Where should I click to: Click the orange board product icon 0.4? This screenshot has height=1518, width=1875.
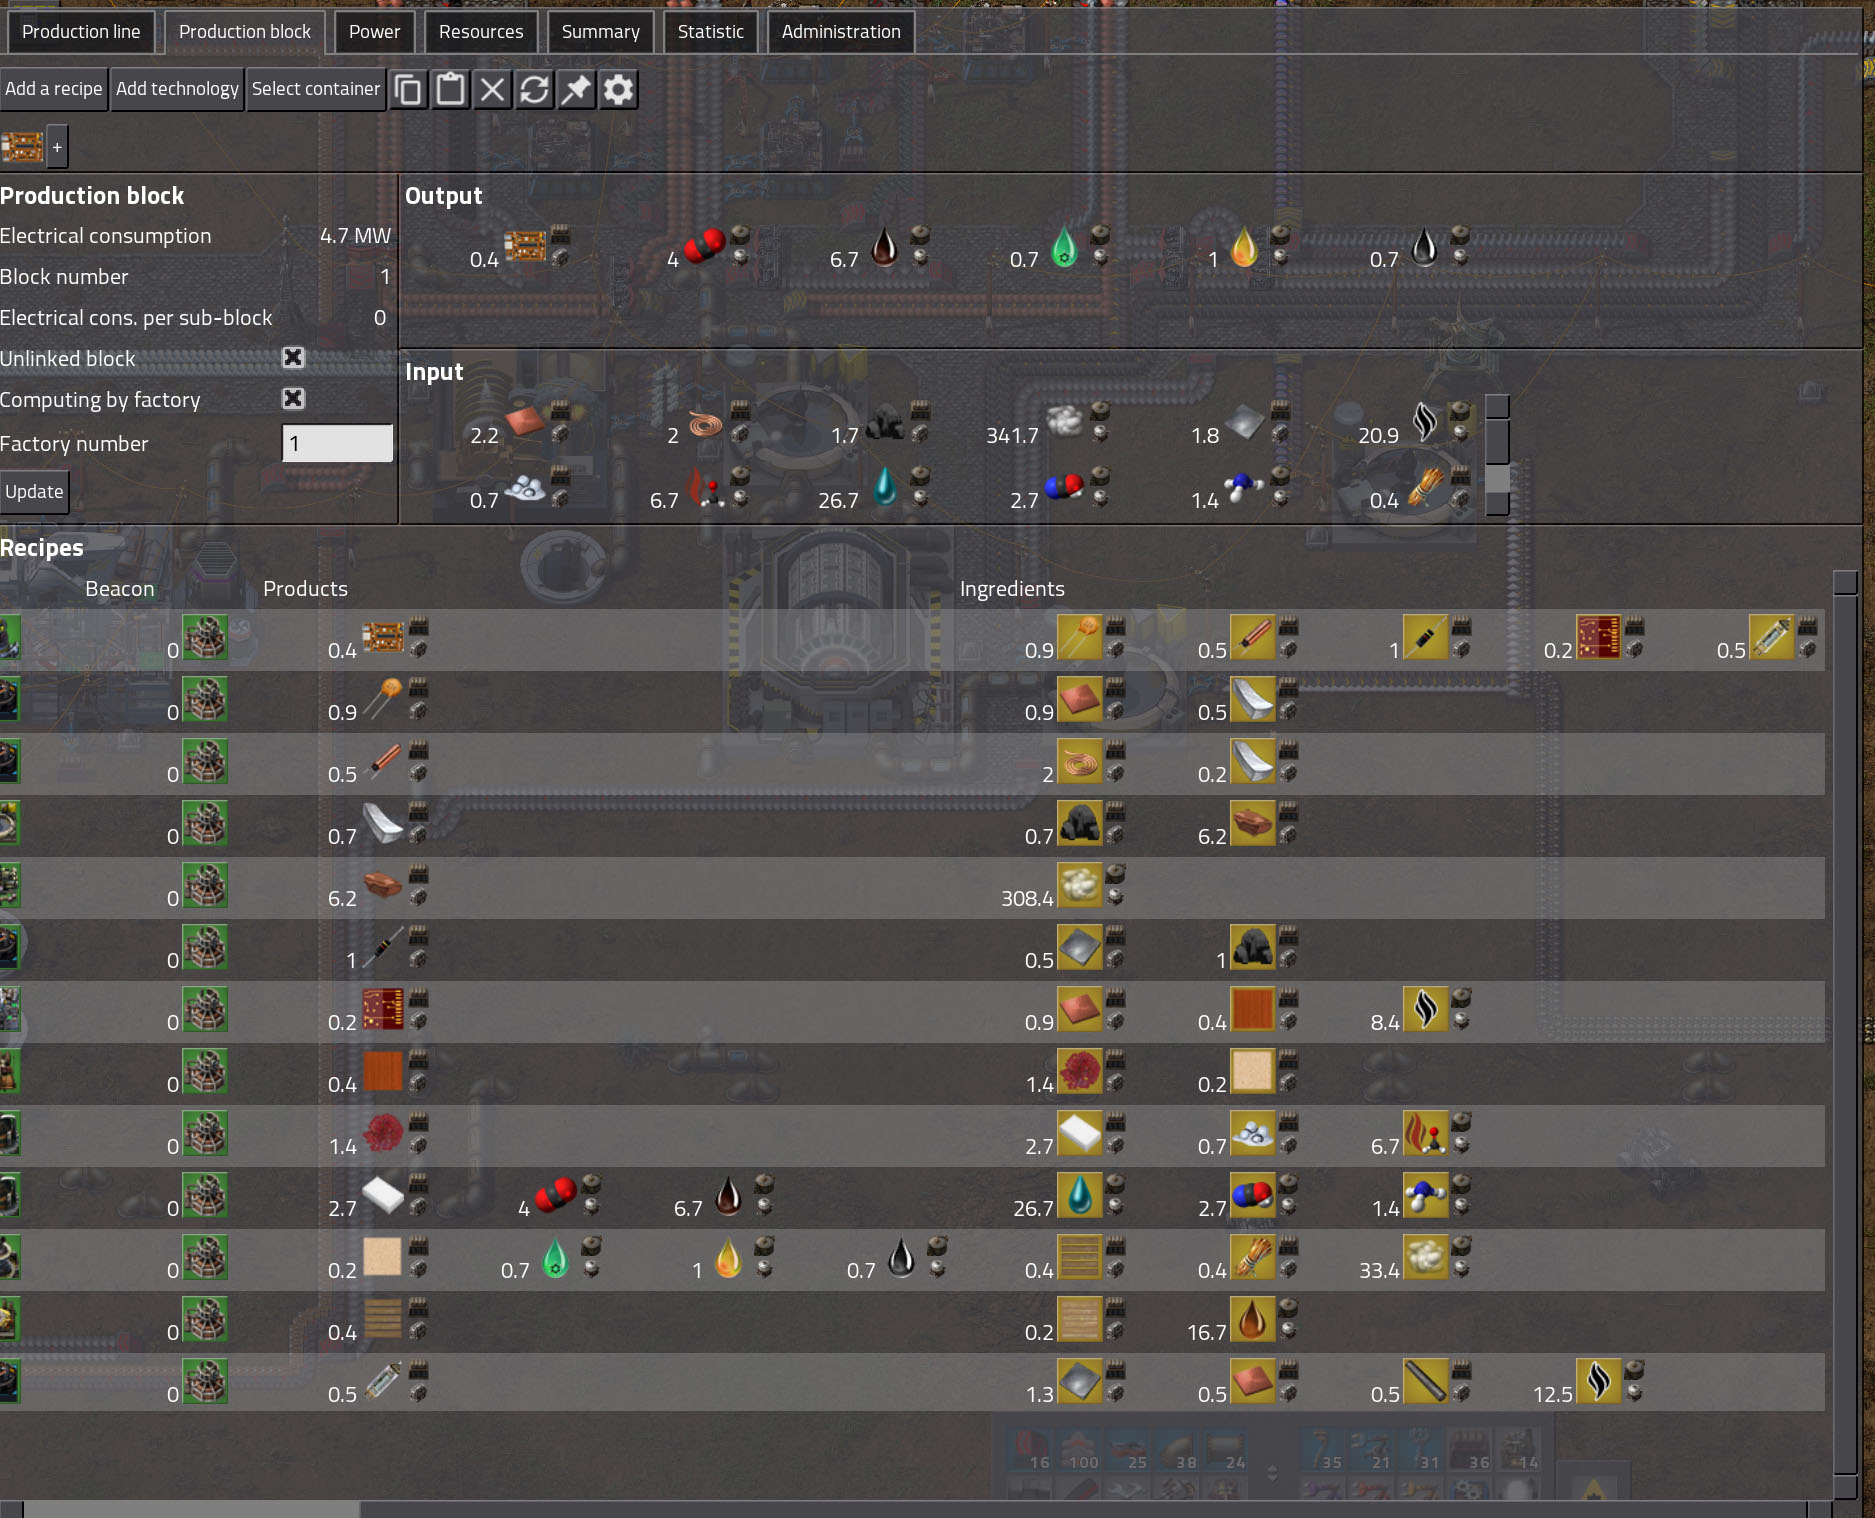coord(383,1071)
